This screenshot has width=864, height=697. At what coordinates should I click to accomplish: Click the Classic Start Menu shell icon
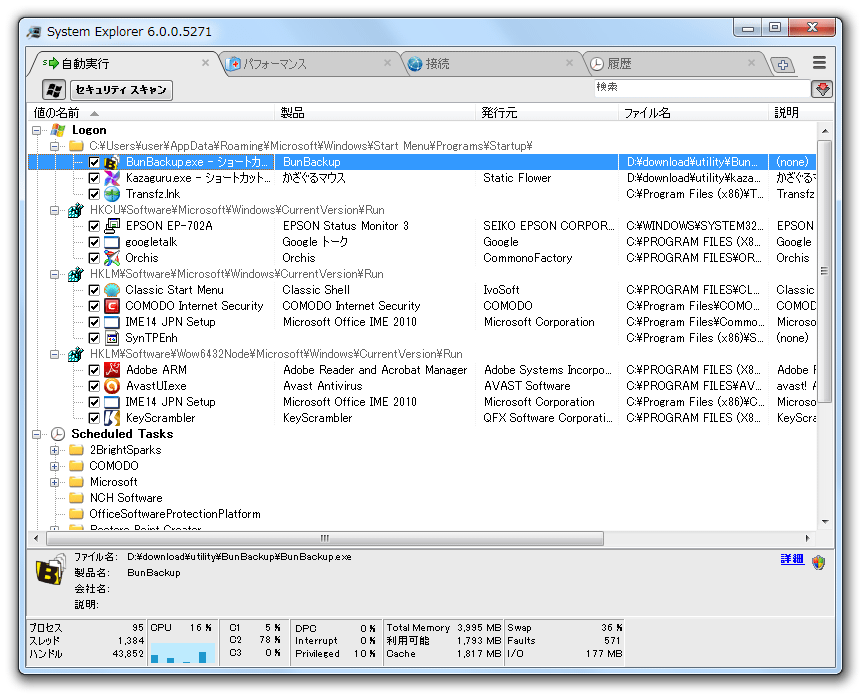tap(112, 290)
